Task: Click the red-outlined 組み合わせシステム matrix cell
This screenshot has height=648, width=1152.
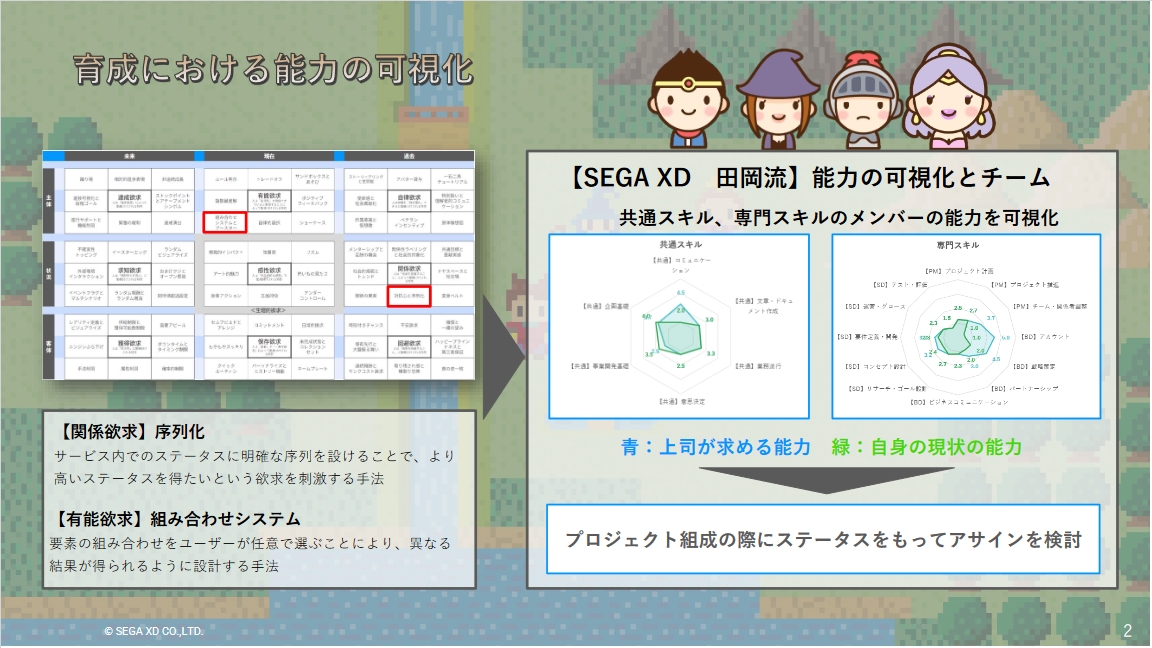Action: pos(225,223)
